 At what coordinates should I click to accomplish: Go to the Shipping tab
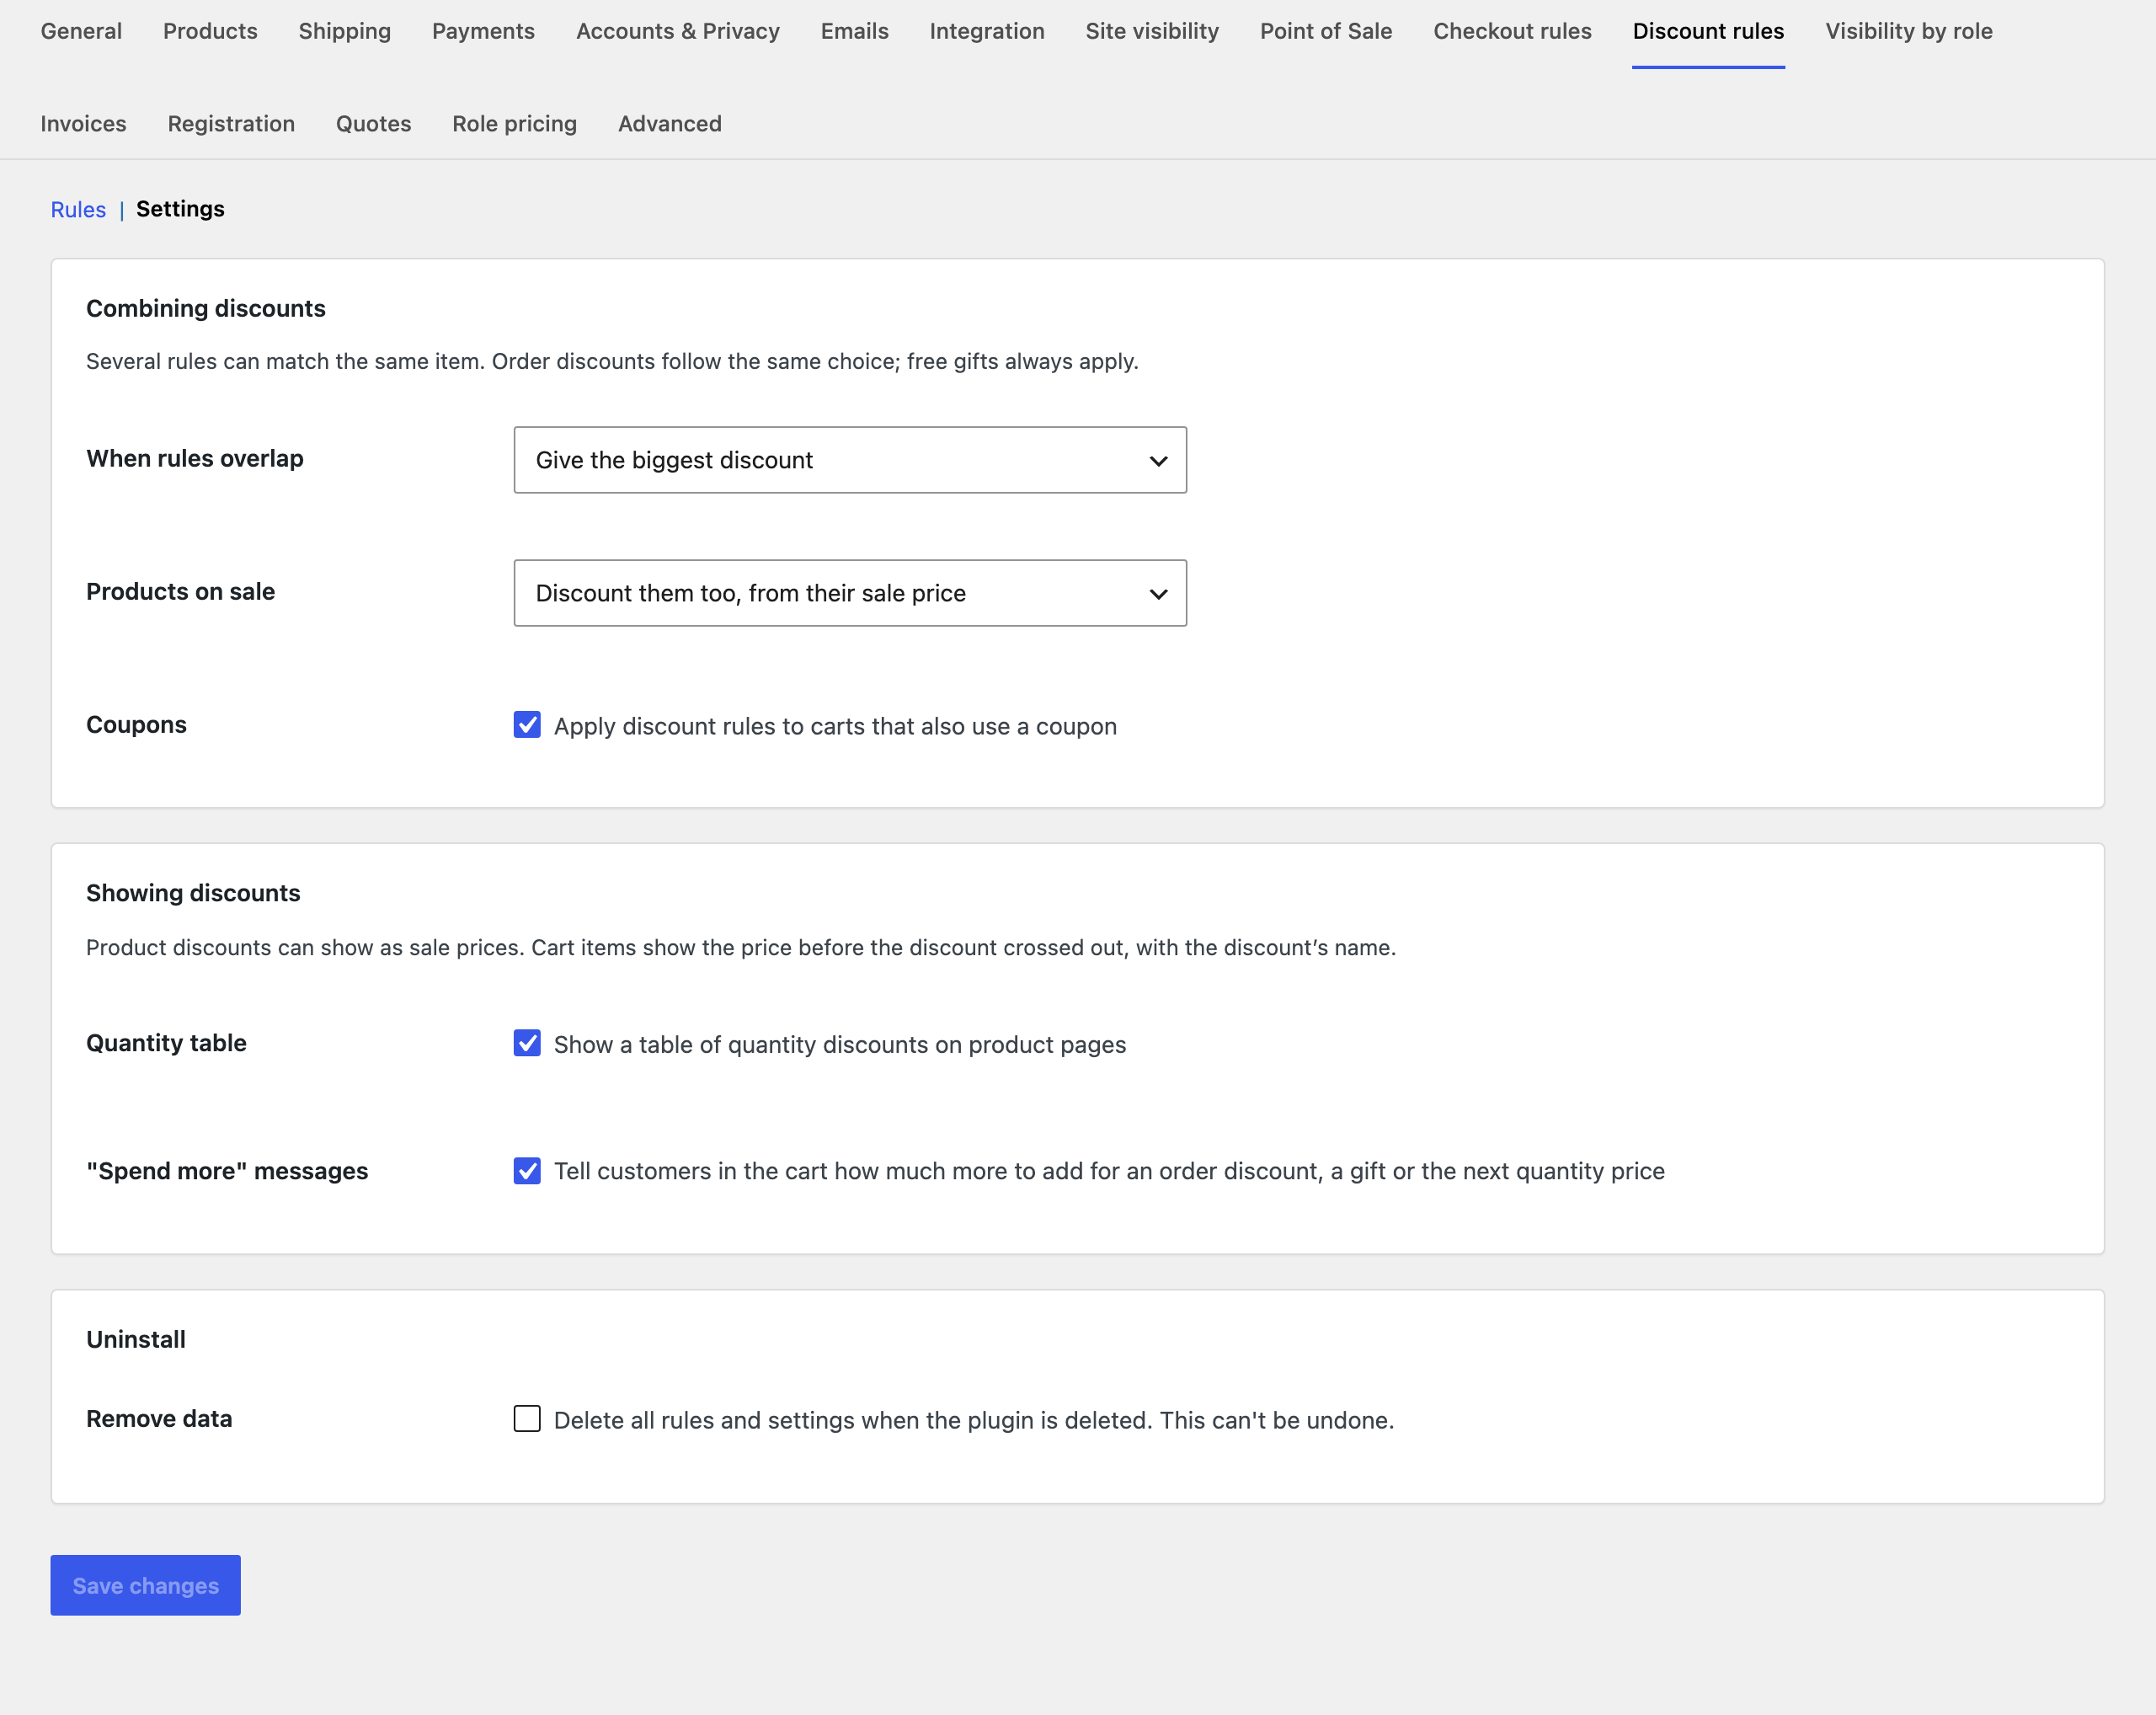click(x=344, y=31)
